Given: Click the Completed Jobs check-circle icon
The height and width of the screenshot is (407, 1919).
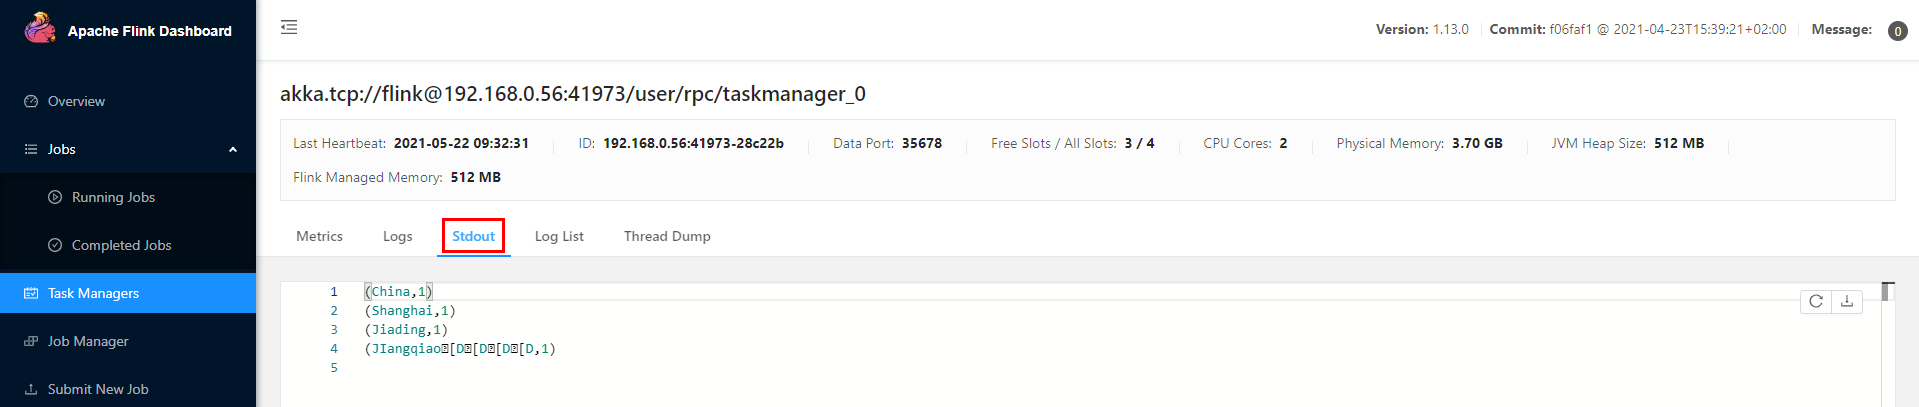Looking at the screenshot, I should pos(55,245).
